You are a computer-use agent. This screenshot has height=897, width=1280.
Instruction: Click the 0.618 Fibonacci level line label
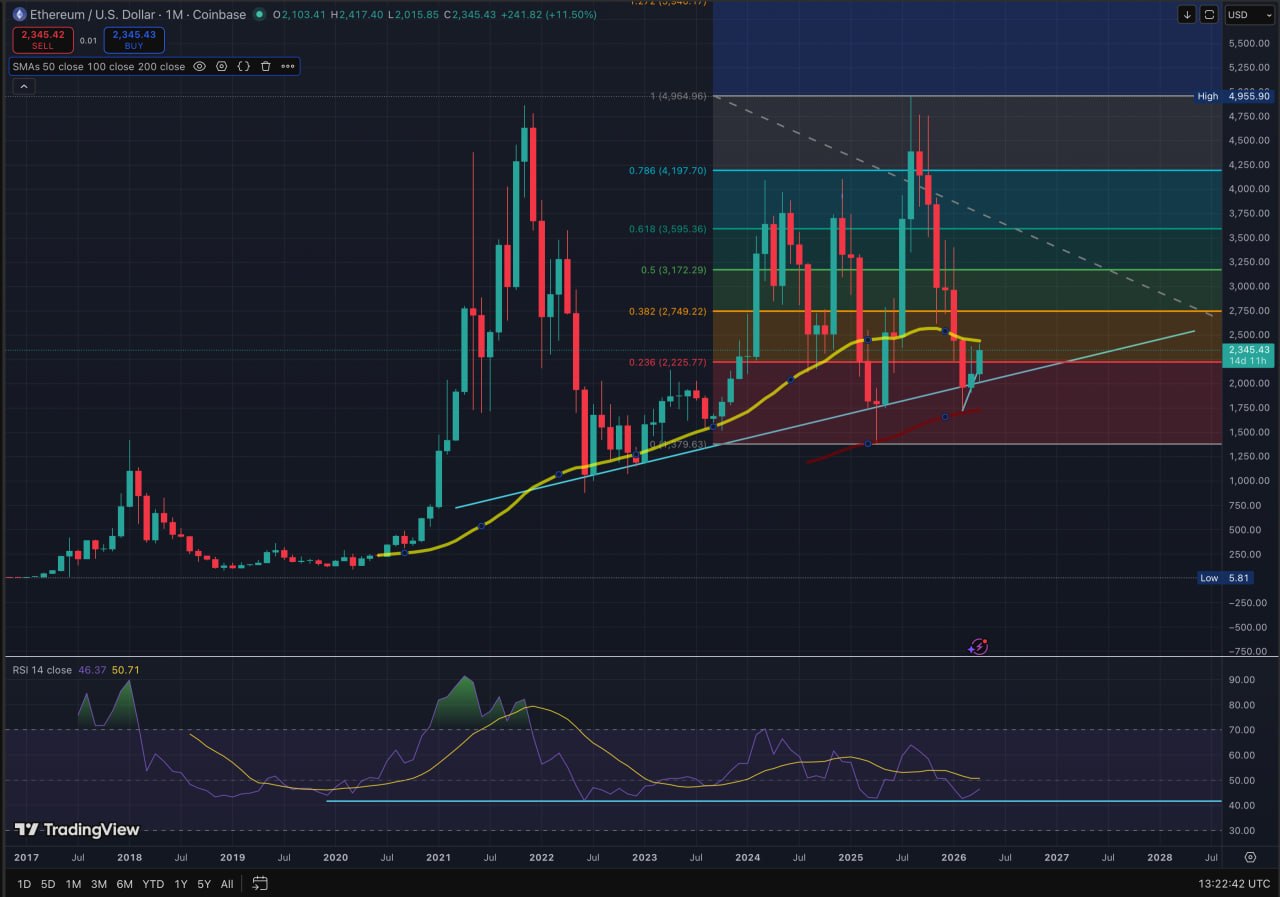click(668, 229)
